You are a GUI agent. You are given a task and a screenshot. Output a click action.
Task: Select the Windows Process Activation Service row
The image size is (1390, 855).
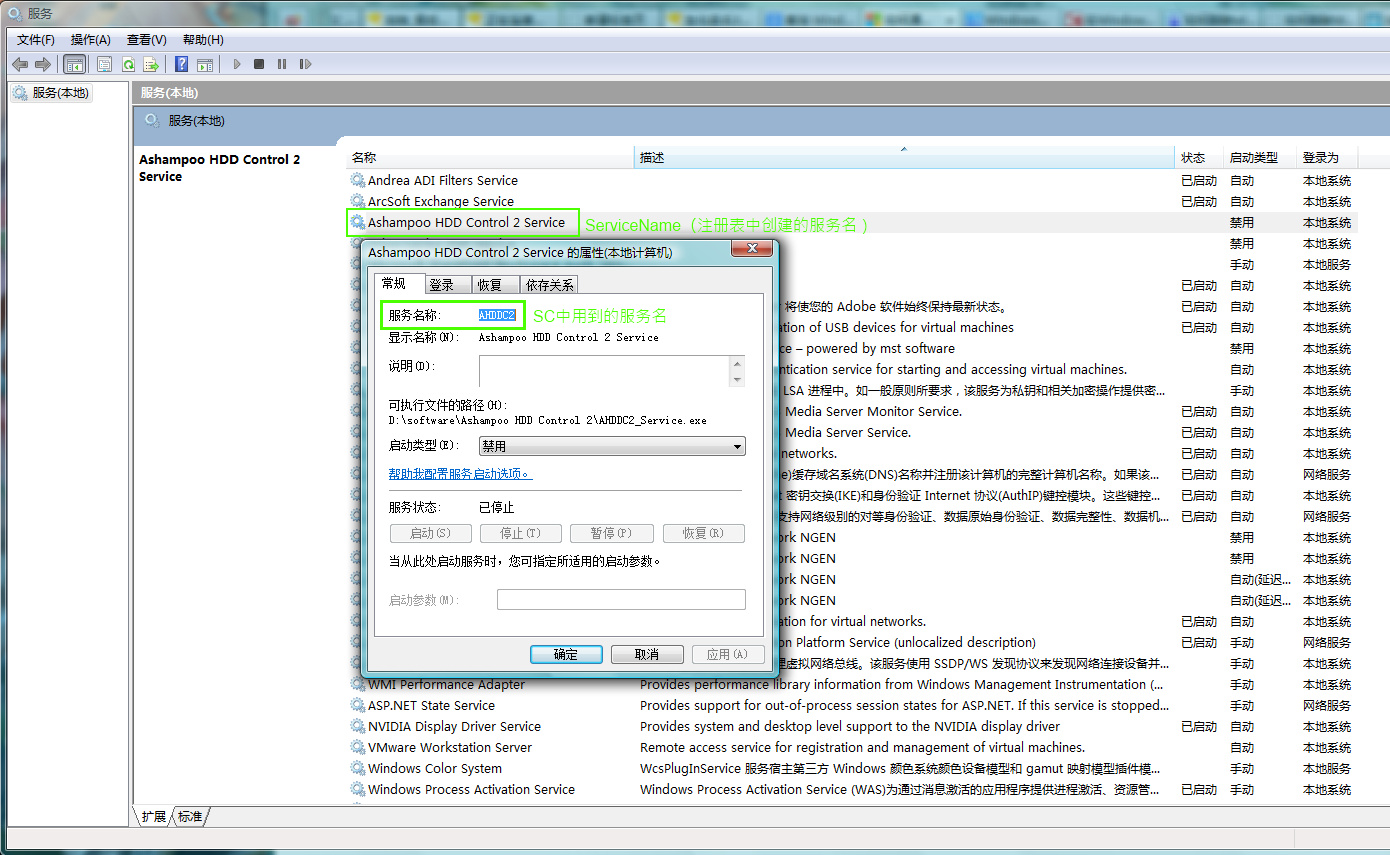852,789
